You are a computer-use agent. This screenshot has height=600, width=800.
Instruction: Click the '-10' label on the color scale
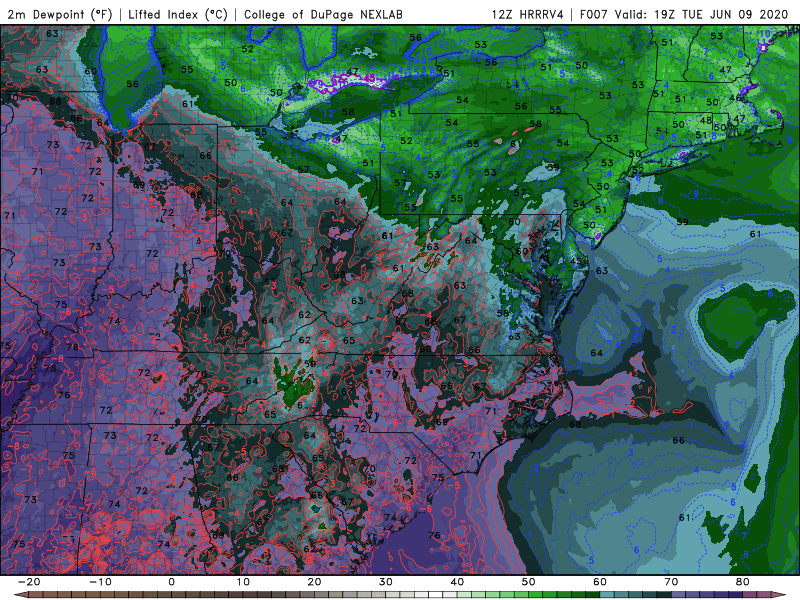coord(100,582)
